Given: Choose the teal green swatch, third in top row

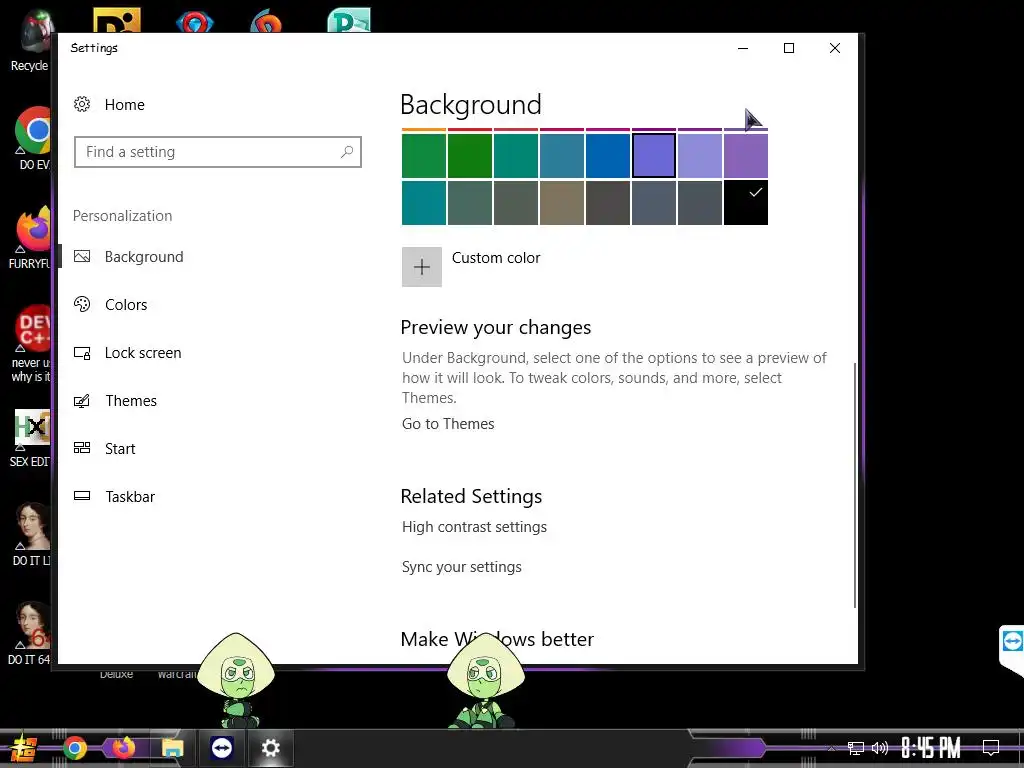Looking at the screenshot, I should tap(516, 155).
